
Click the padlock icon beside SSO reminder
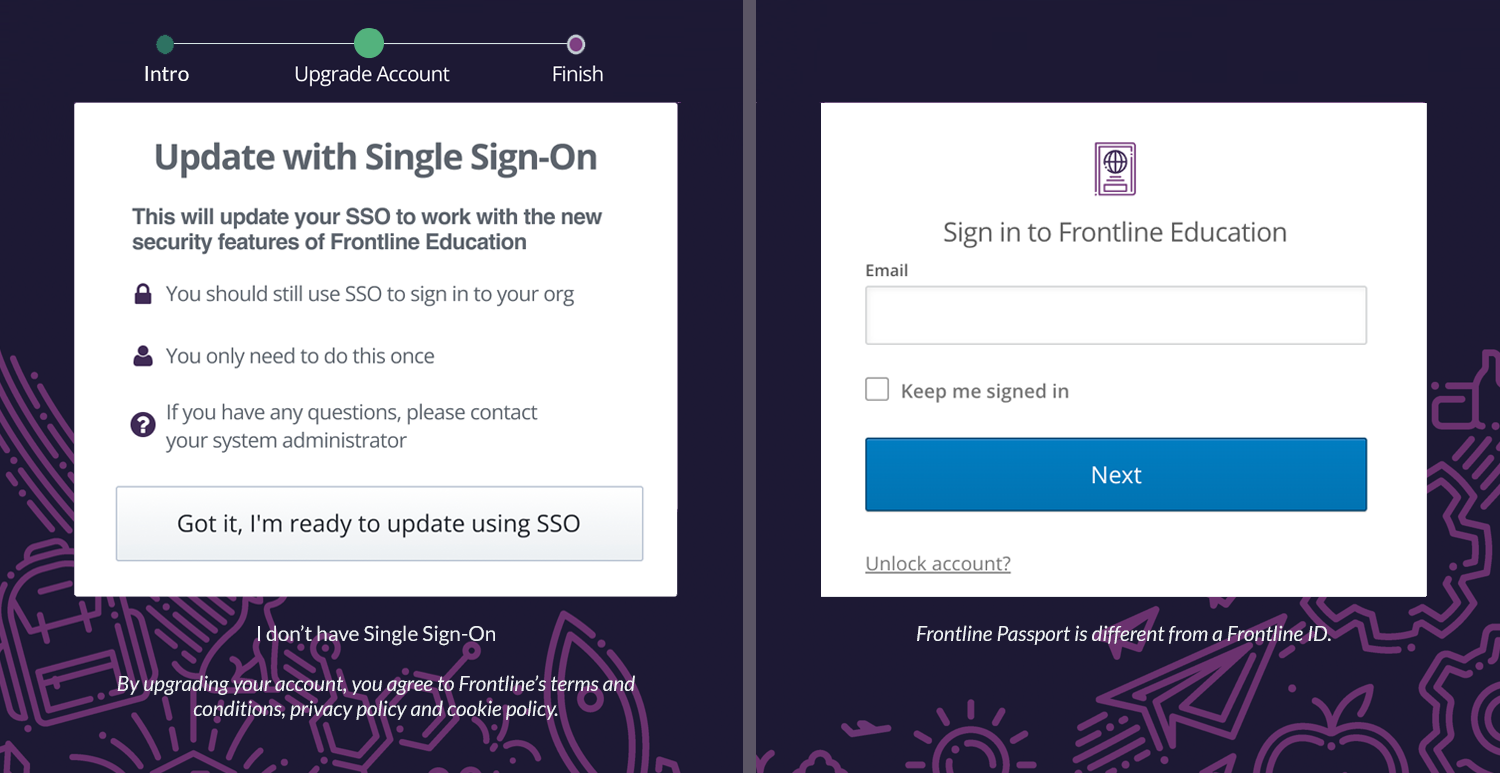click(x=143, y=294)
